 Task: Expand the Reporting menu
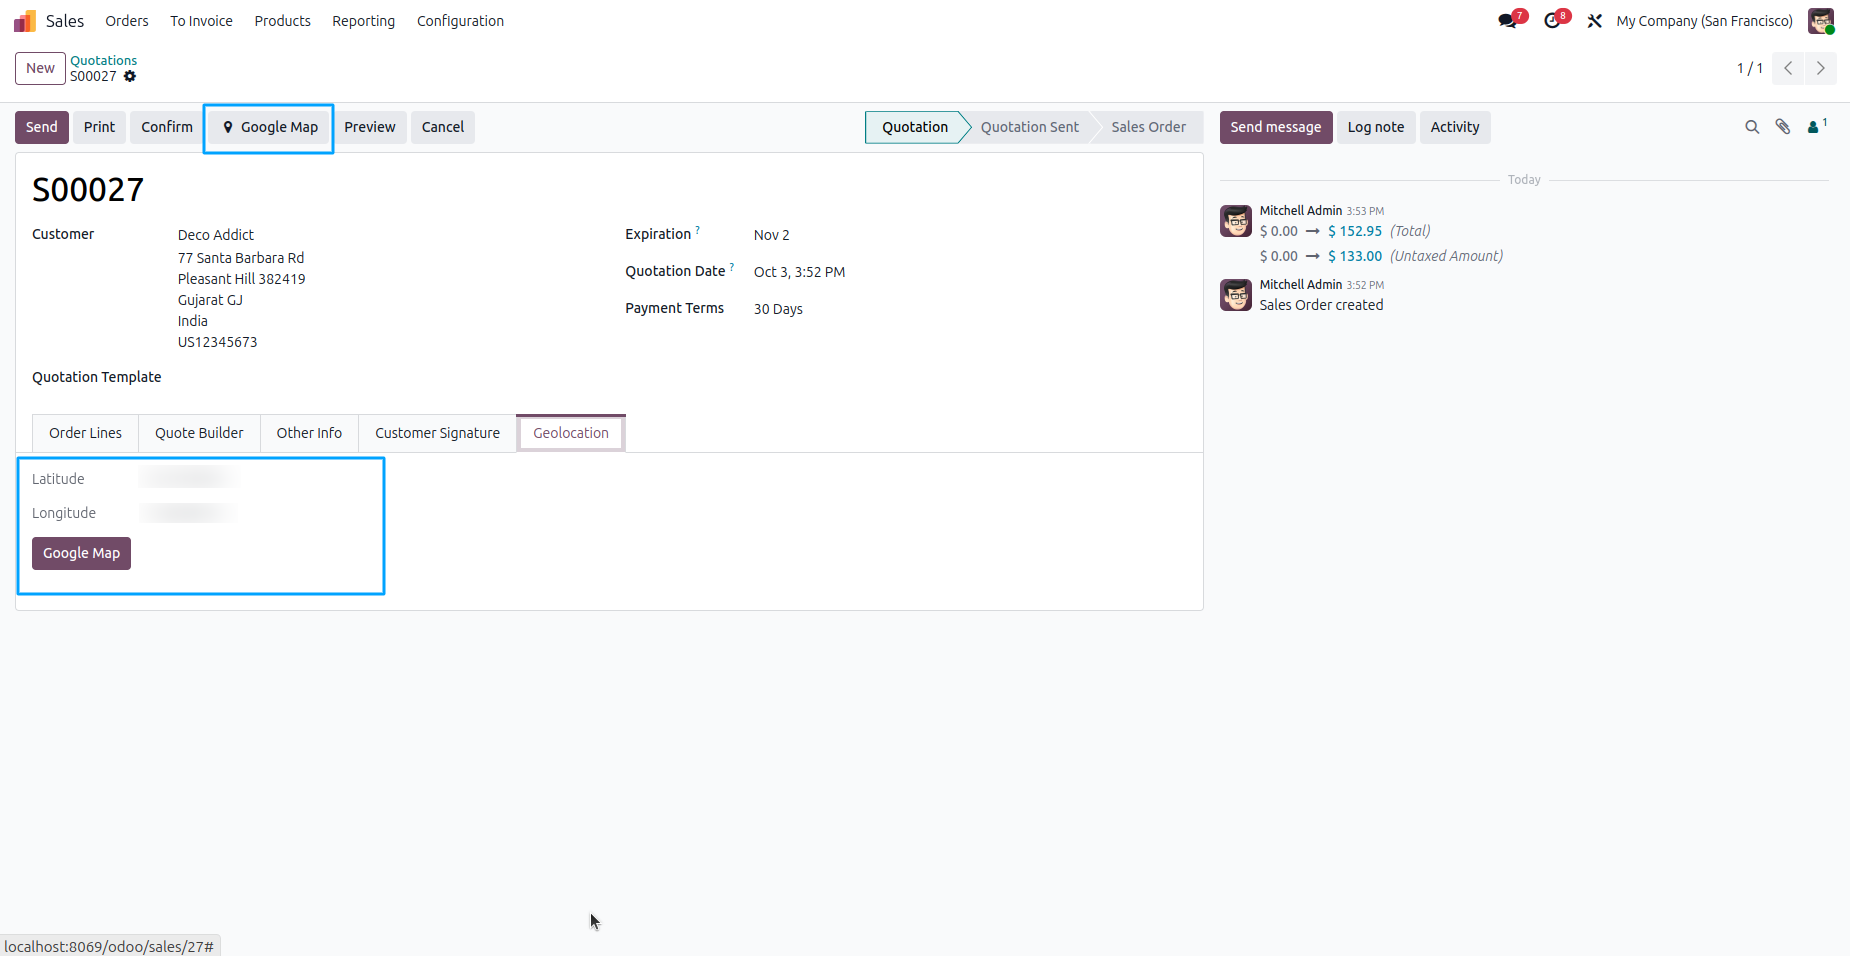click(363, 21)
